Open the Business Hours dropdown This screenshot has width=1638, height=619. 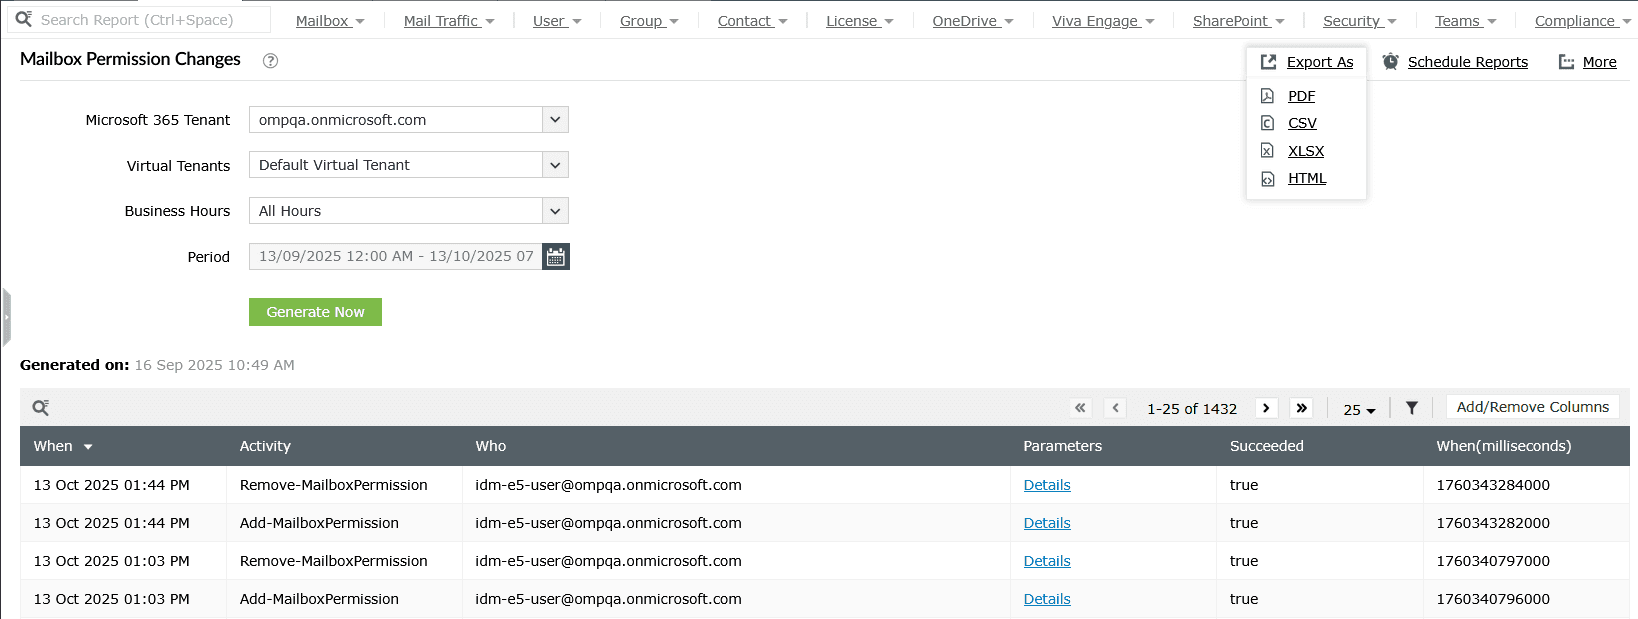pyautogui.click(x=555, y=211)
